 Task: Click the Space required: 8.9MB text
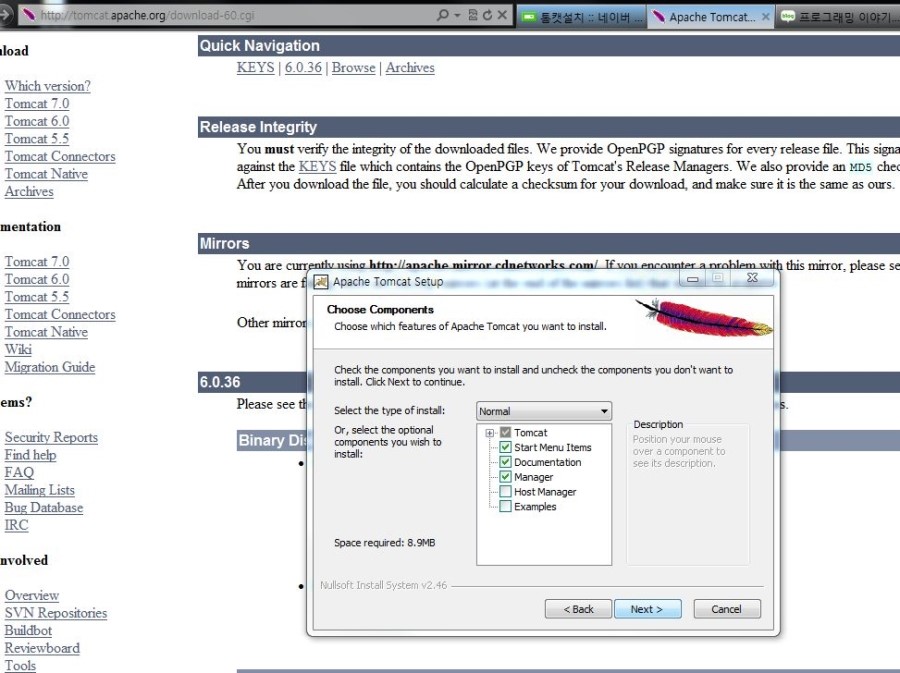385,543
